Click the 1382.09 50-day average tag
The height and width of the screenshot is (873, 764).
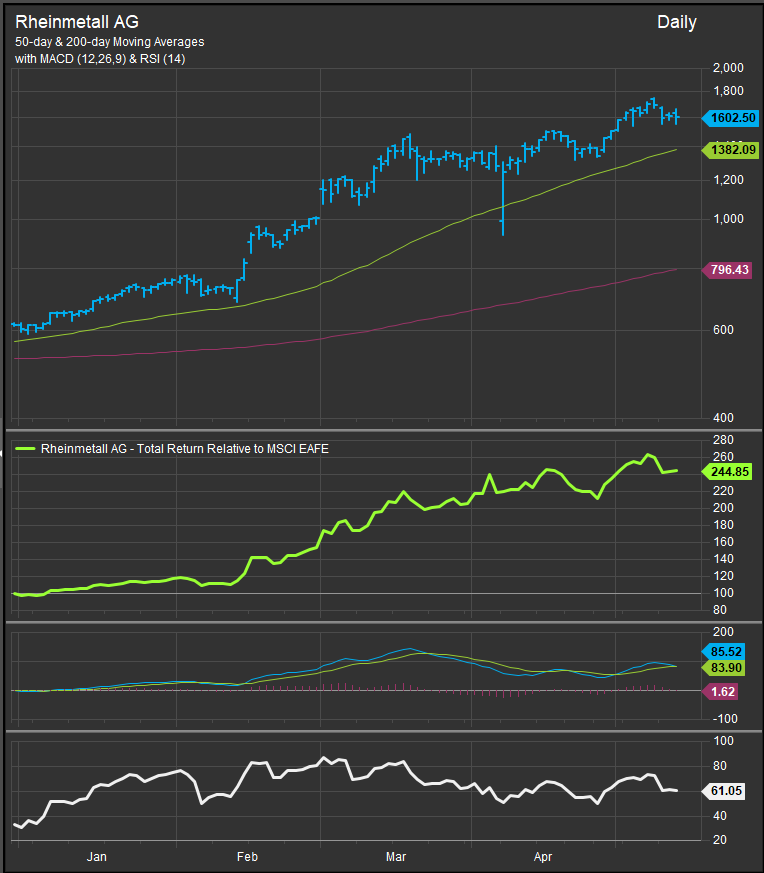[730, 150]
